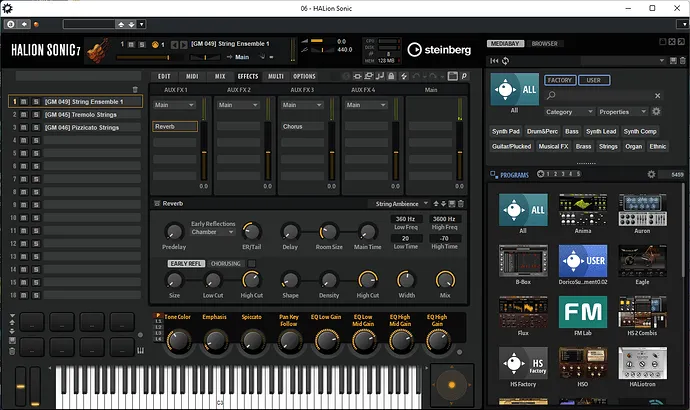
Task: Click the go-to-start icon in MediaBay toolbar
Action: (495, 61)
